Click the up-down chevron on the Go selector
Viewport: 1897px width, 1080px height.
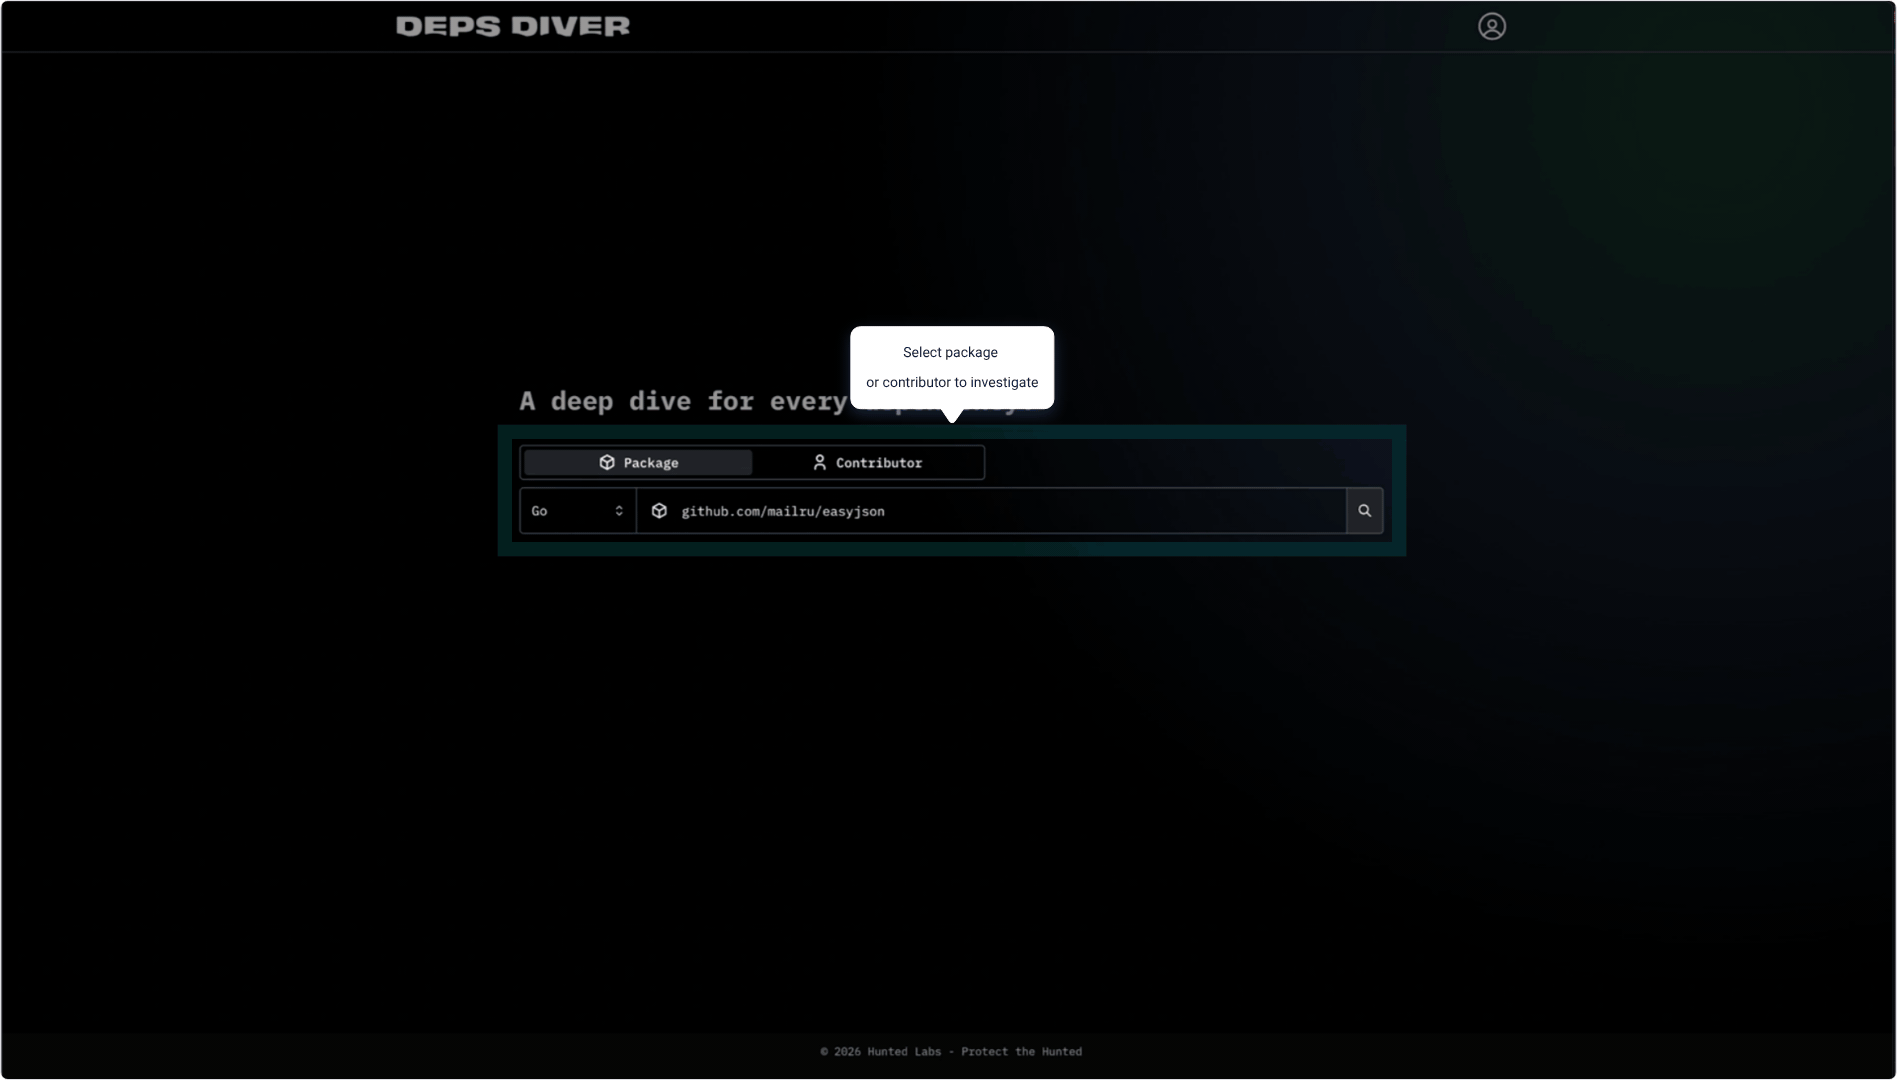pyautogui.click(x=619, y=510)
